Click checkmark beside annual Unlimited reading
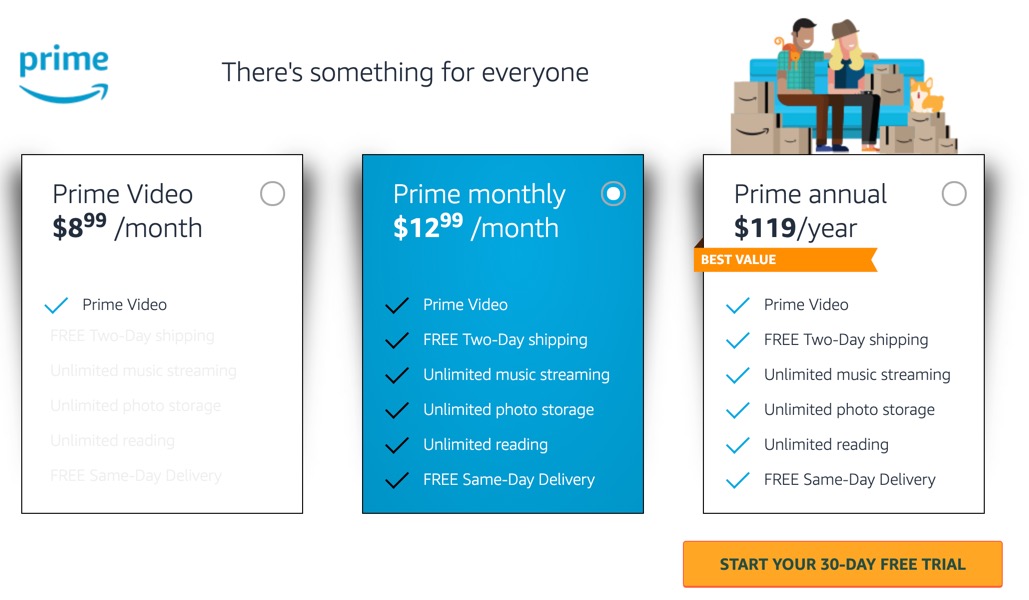This screenshot has height=600, width=1029. tap(738, 445)
